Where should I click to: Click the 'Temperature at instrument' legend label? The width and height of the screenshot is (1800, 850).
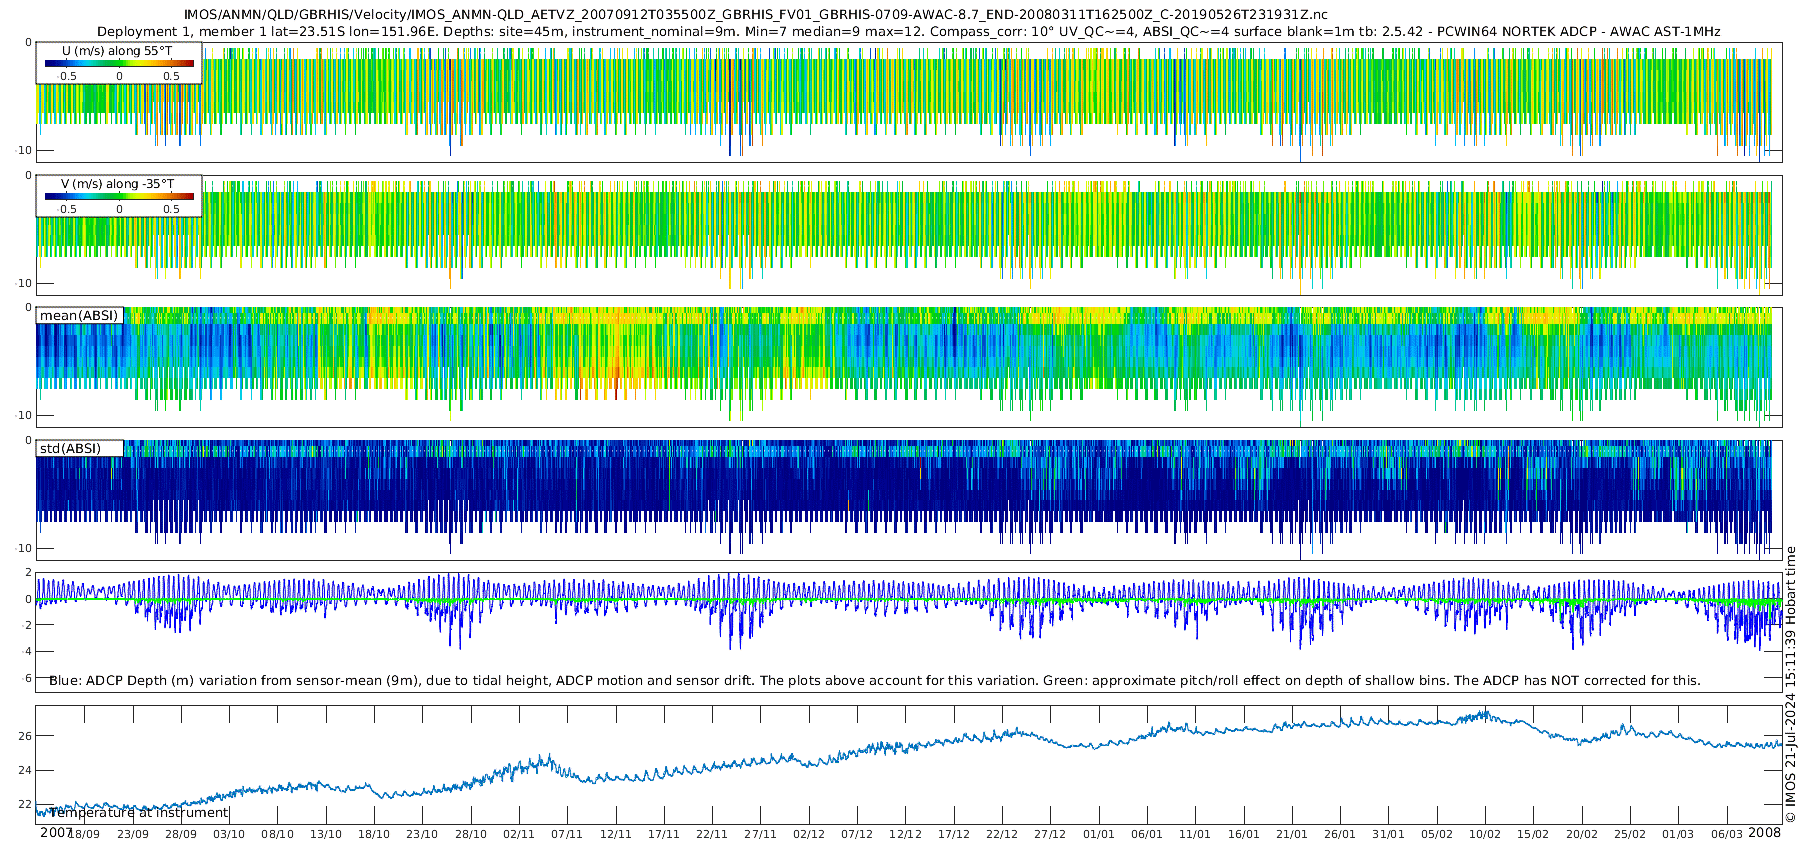(x=138, y=813)
